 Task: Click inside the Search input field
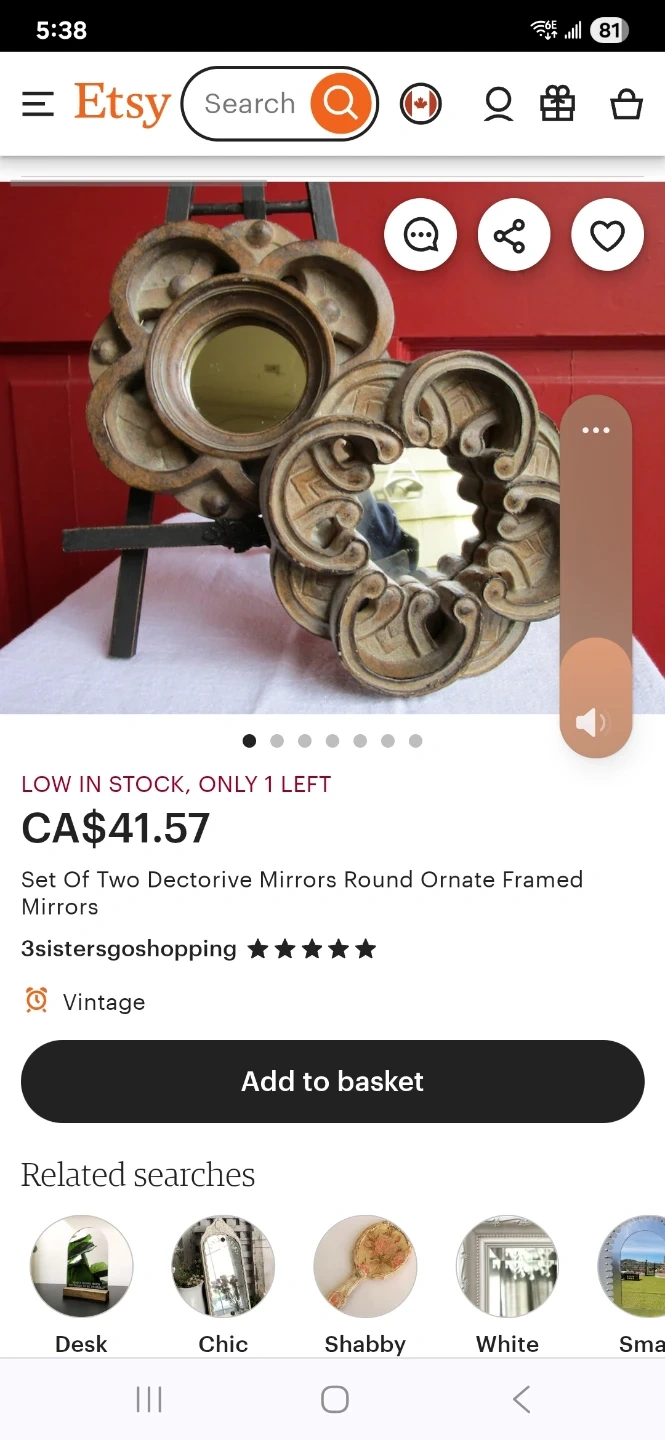(x=250, y=104)
